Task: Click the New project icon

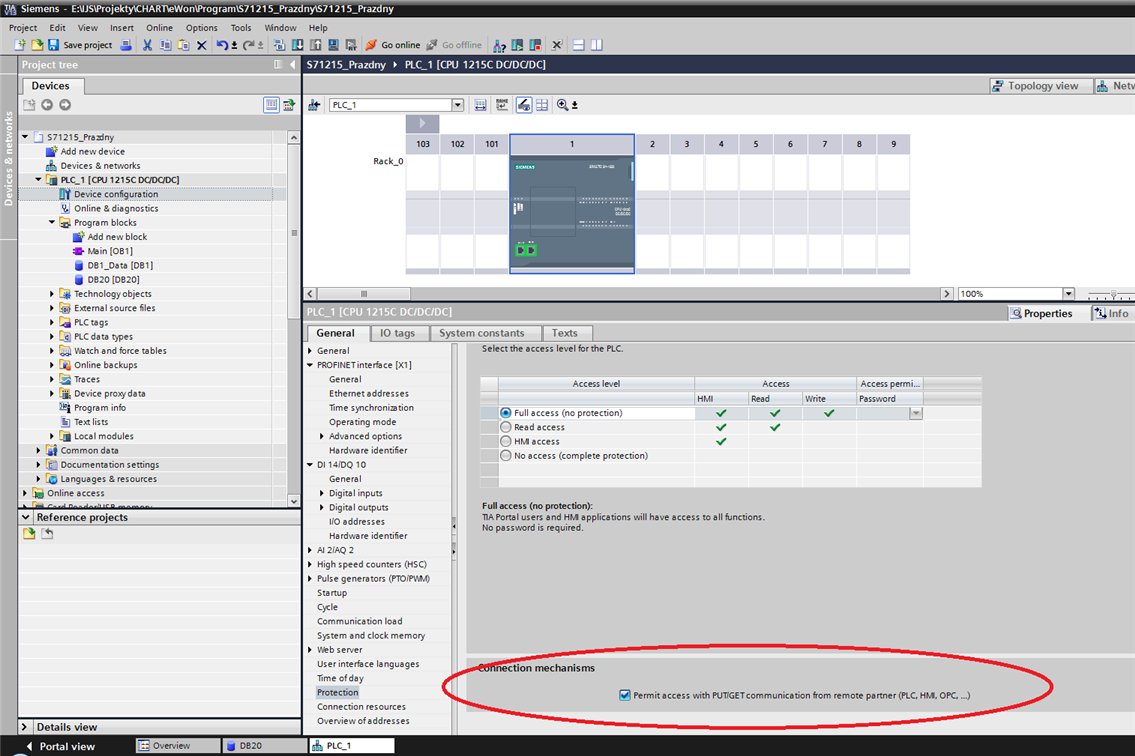Action: point(20,45)
